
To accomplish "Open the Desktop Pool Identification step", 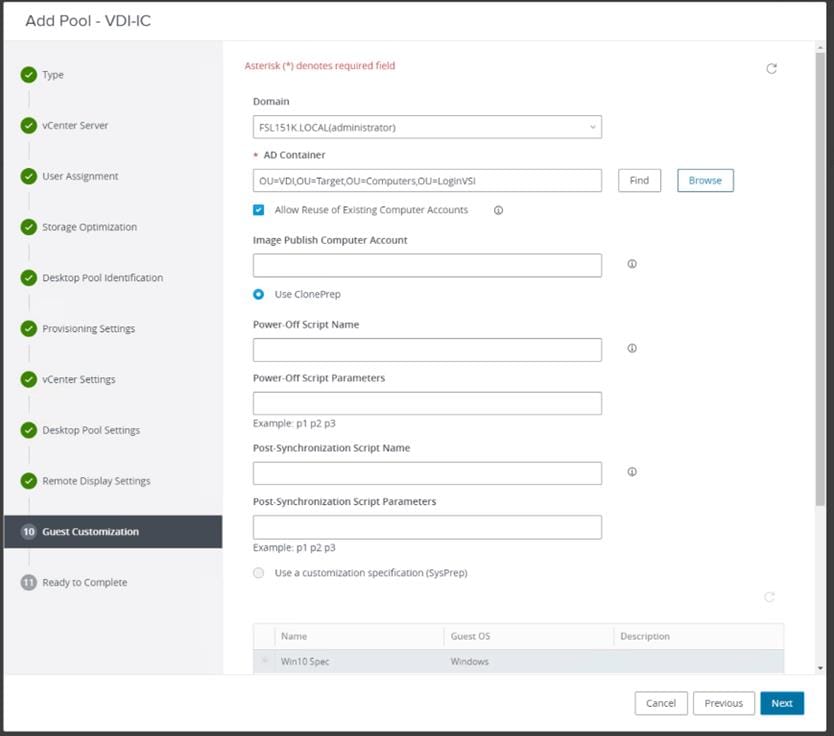I will 102,278.
